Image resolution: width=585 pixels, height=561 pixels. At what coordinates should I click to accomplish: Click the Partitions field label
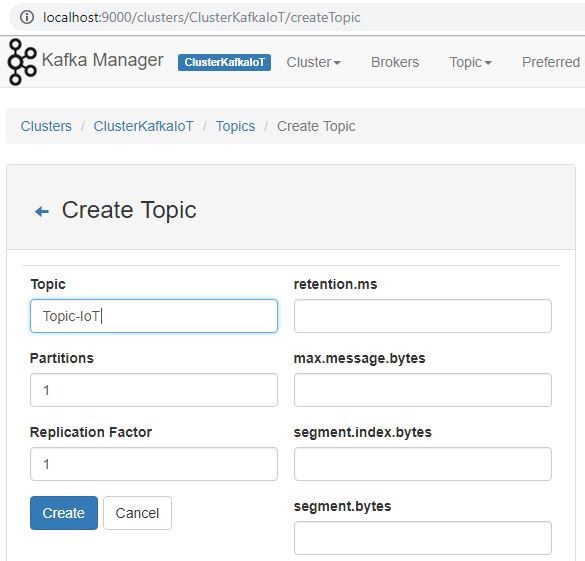[62, 358]
